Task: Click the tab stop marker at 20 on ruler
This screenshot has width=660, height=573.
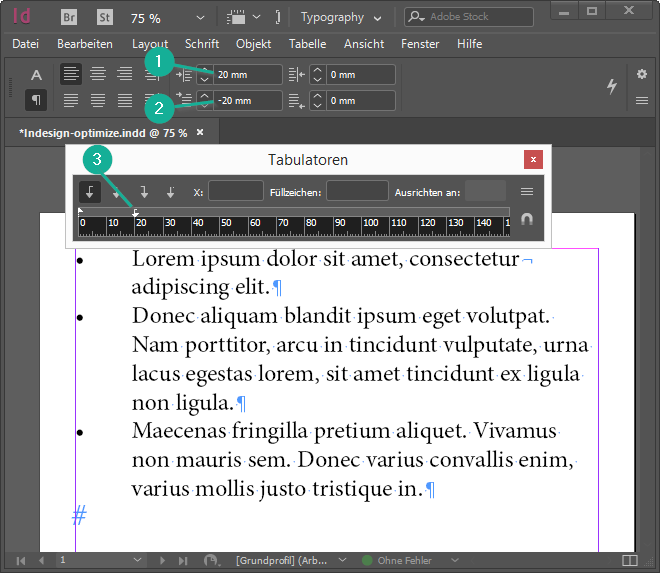Action: click(136, 212)
